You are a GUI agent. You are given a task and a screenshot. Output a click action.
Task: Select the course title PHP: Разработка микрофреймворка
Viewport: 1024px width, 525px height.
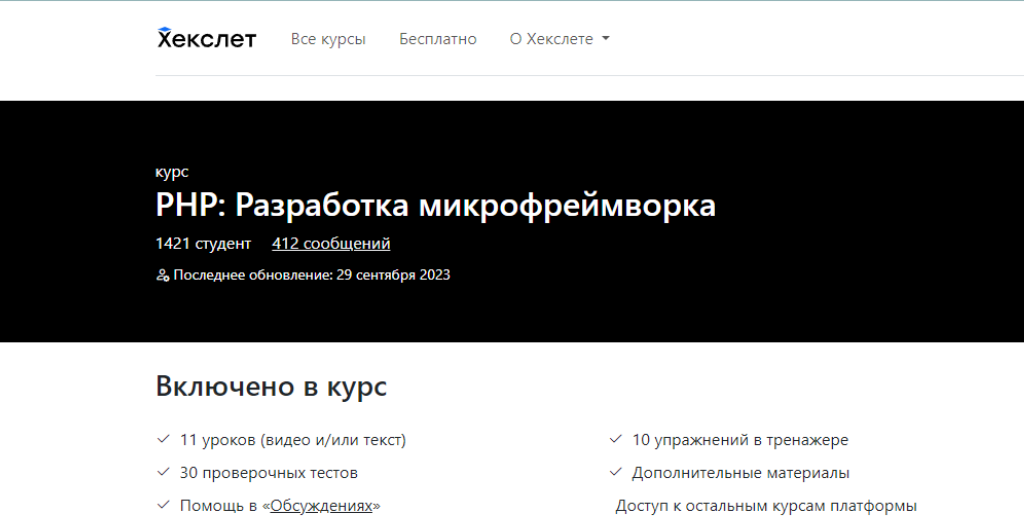[x=436, y=205]
